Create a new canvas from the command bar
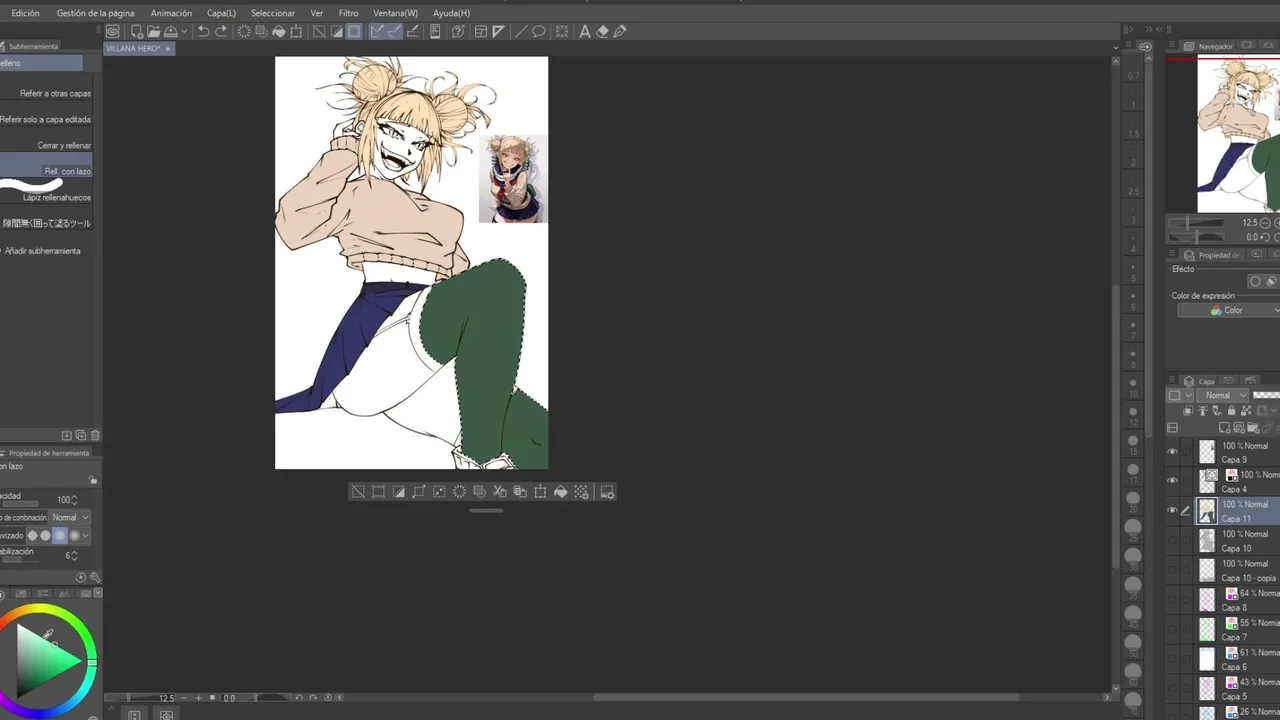The height and width of the screenshot is (720, 1280). [x=137, y=31]
